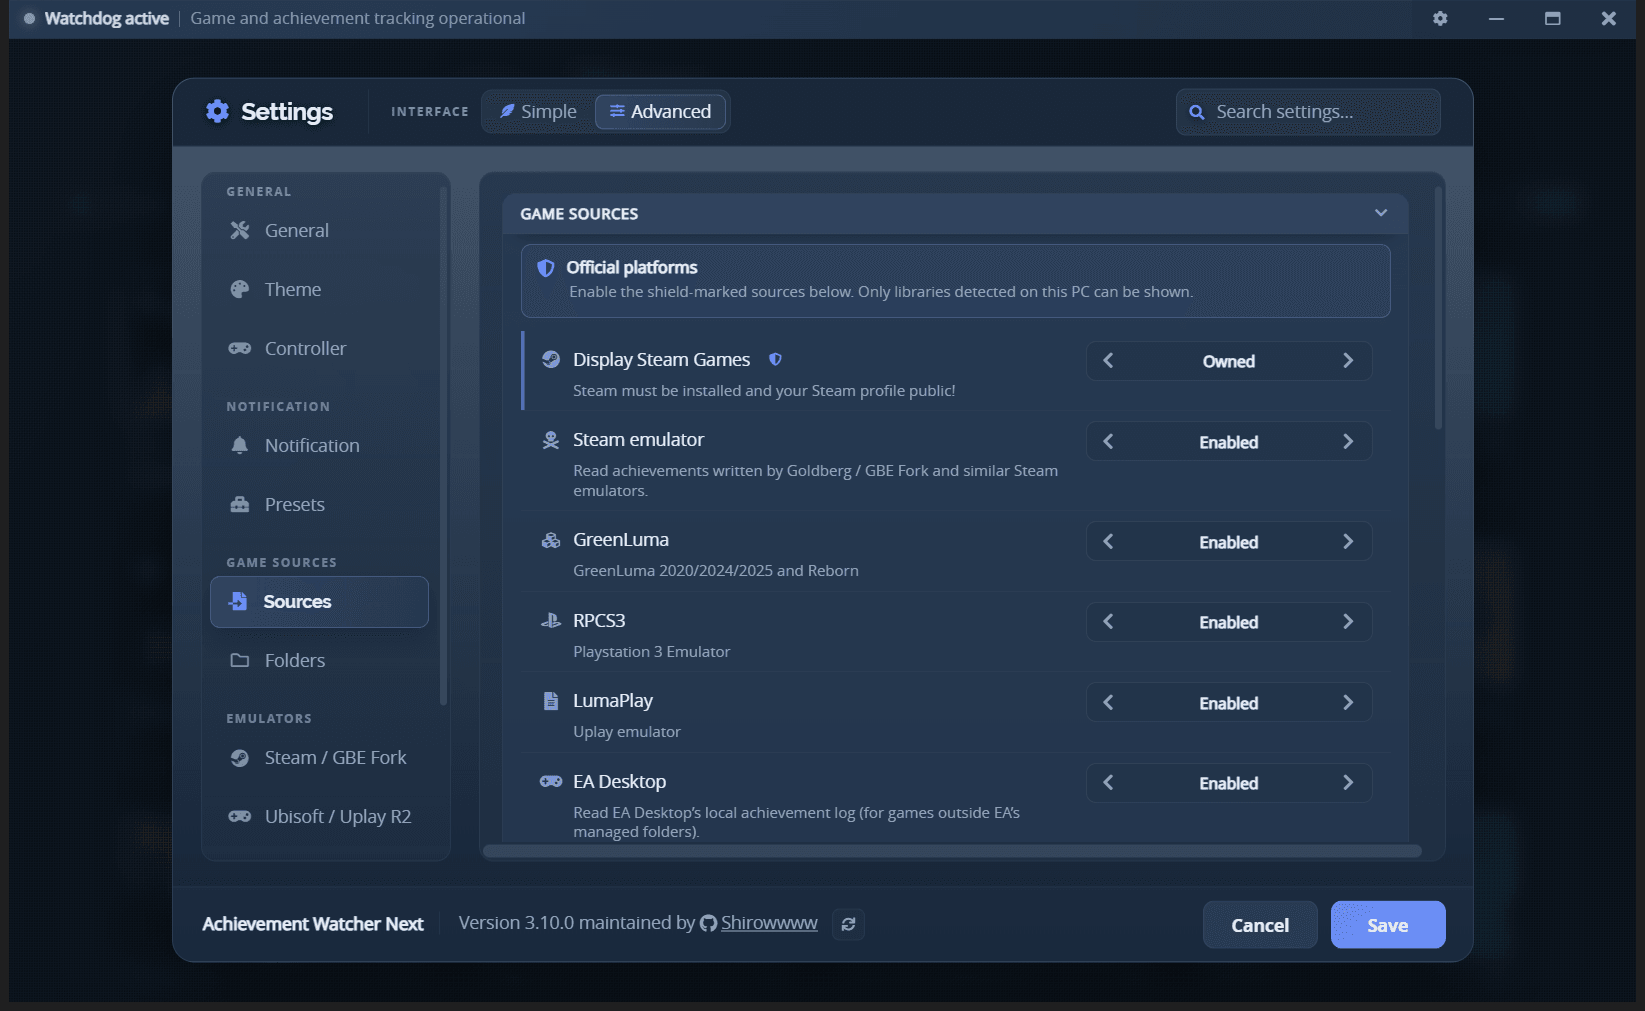Click the Theme palette icon
Screen dimensions: 1645x1011
pos(239,289)
